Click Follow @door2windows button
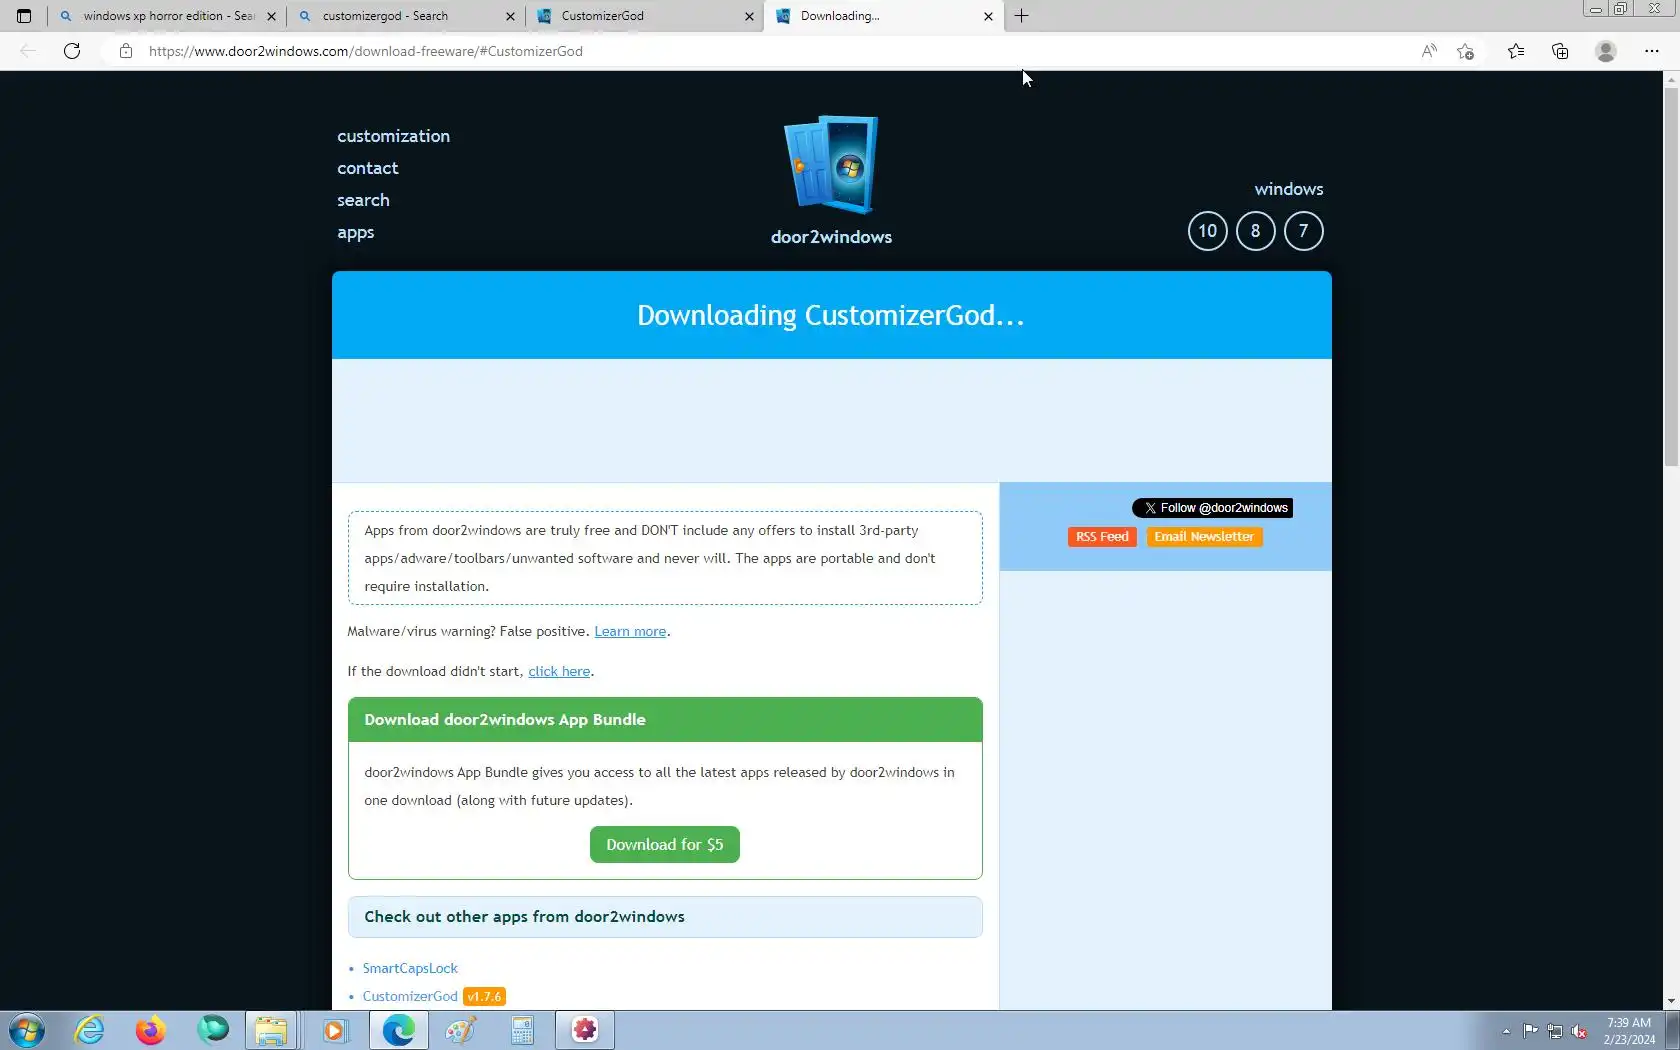This screenshot has height=1050, width=1680. 1212,508
